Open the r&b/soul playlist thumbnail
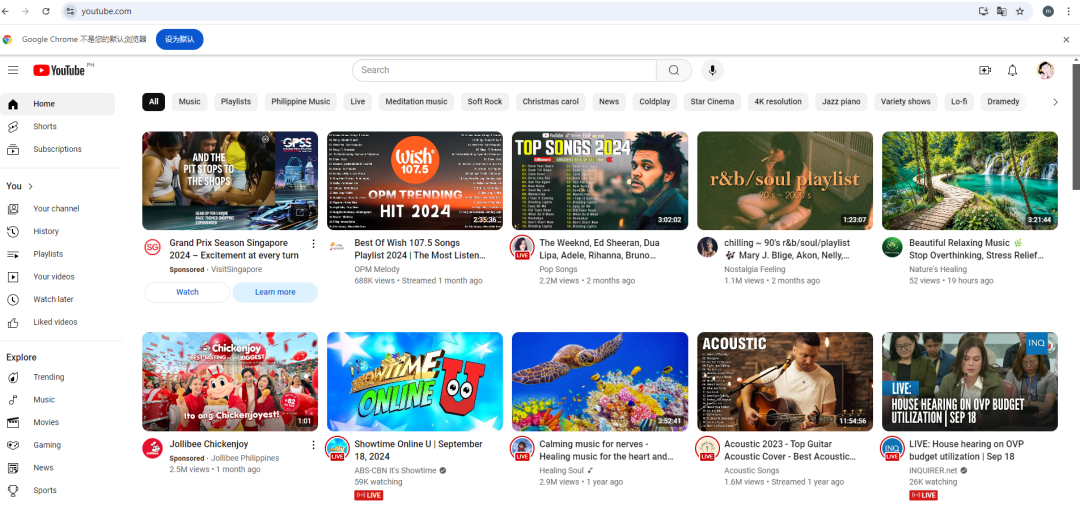 coord(785,181)
